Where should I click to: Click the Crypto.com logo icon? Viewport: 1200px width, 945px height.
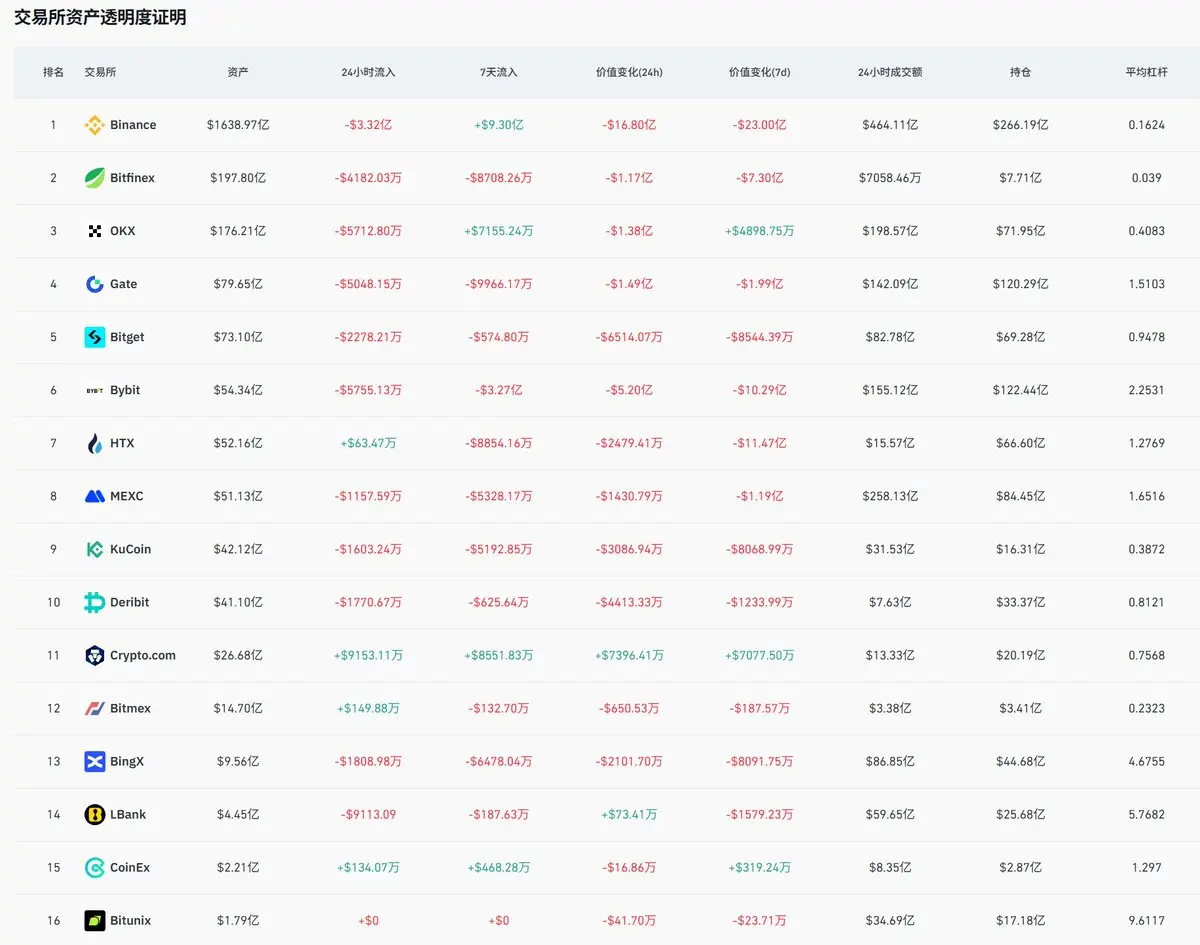pyautogui.click(x=94, y=655)
